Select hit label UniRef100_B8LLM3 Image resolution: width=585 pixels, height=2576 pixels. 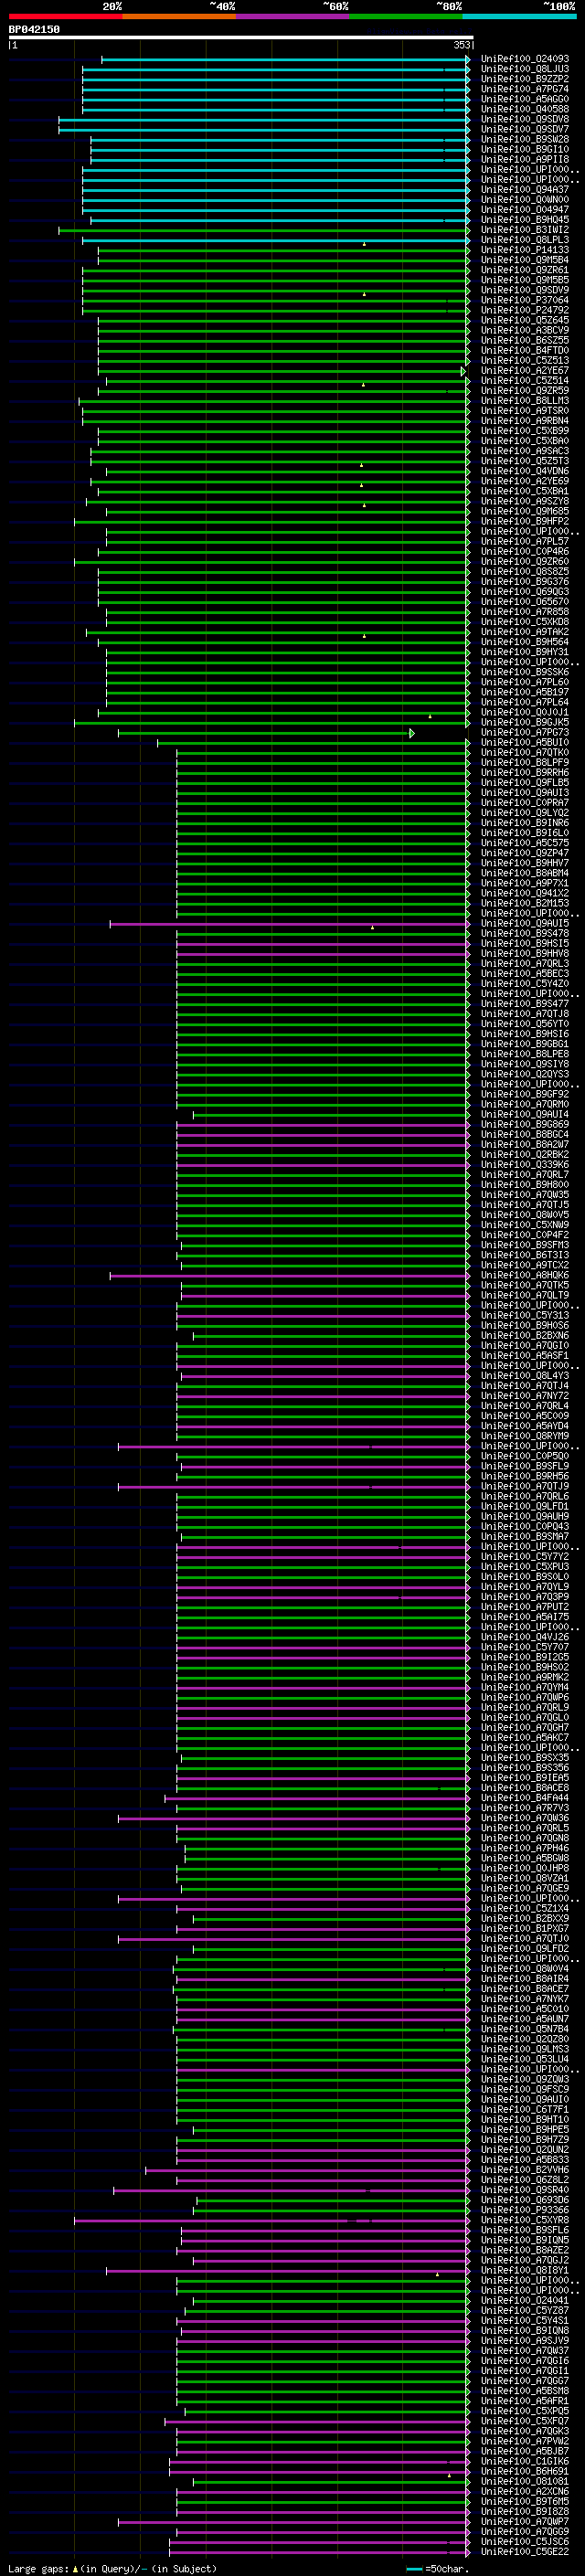pyautogui.click(x=525, y=401)
